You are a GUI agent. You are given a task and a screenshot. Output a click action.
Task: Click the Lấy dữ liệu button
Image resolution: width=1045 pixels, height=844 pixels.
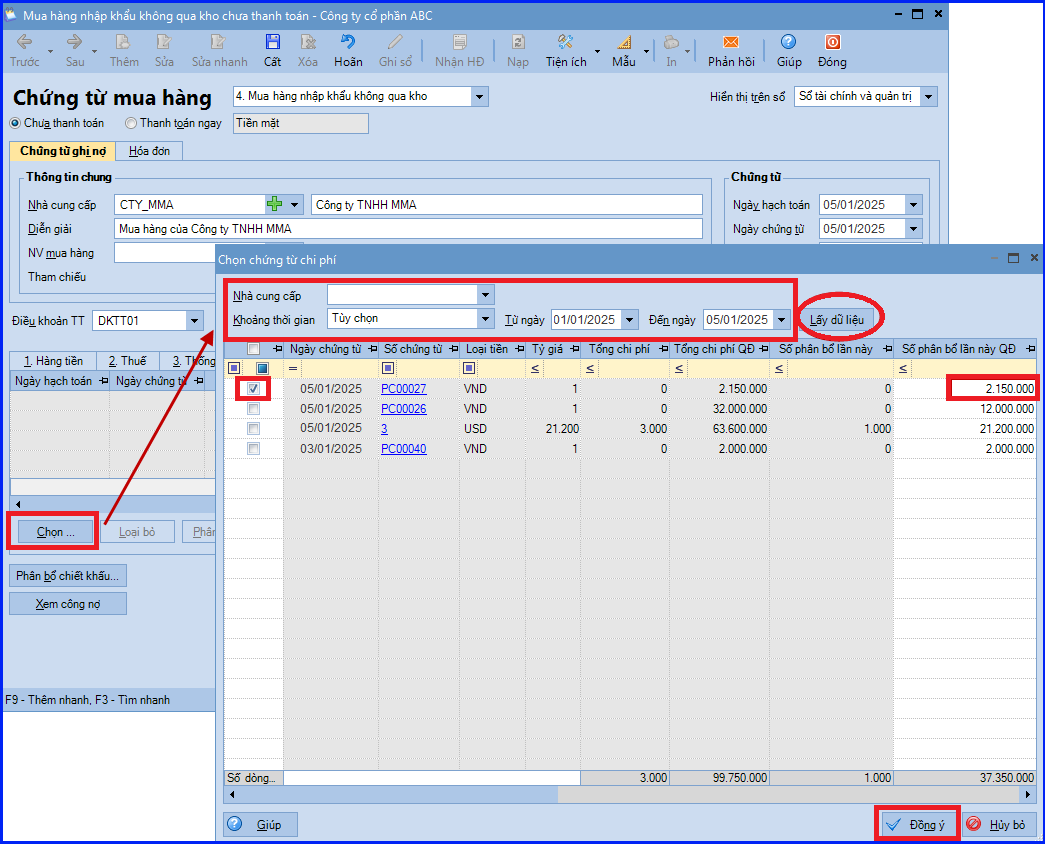tap(836, 320)
